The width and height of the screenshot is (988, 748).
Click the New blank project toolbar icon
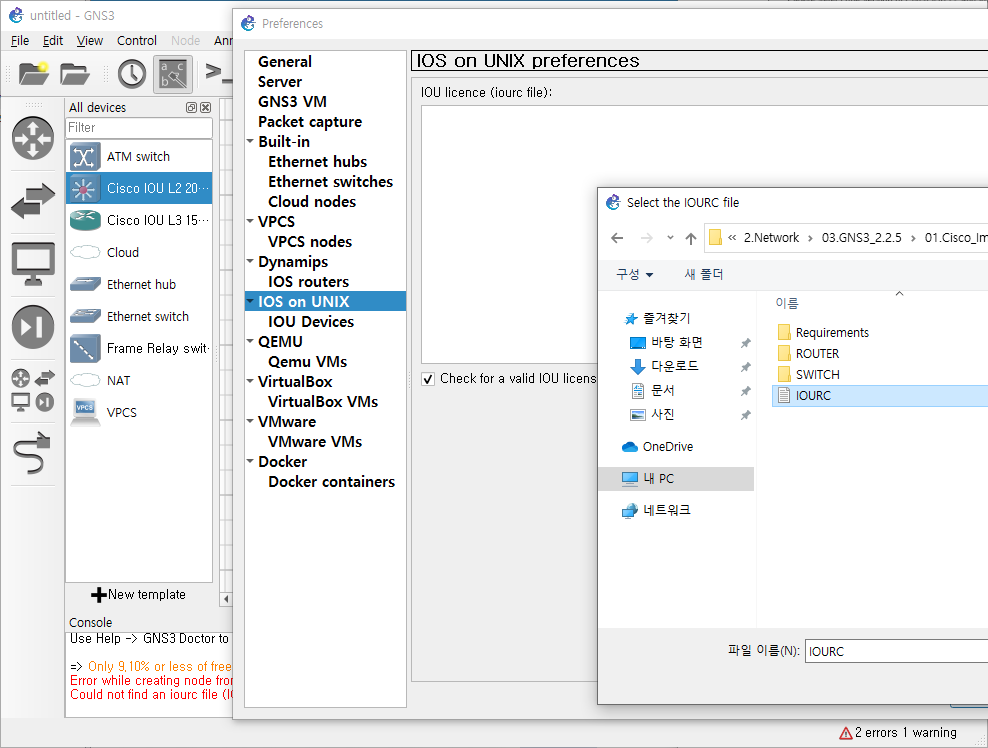(33, 73)
